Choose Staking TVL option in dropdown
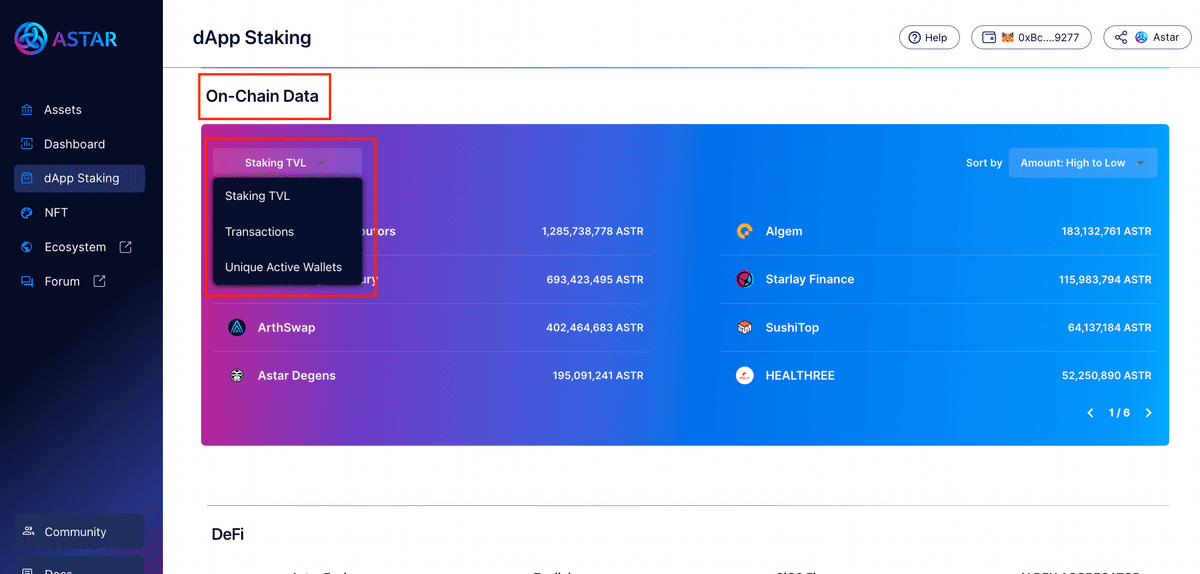Screen dimensions: 1200x574 point(287,196)
